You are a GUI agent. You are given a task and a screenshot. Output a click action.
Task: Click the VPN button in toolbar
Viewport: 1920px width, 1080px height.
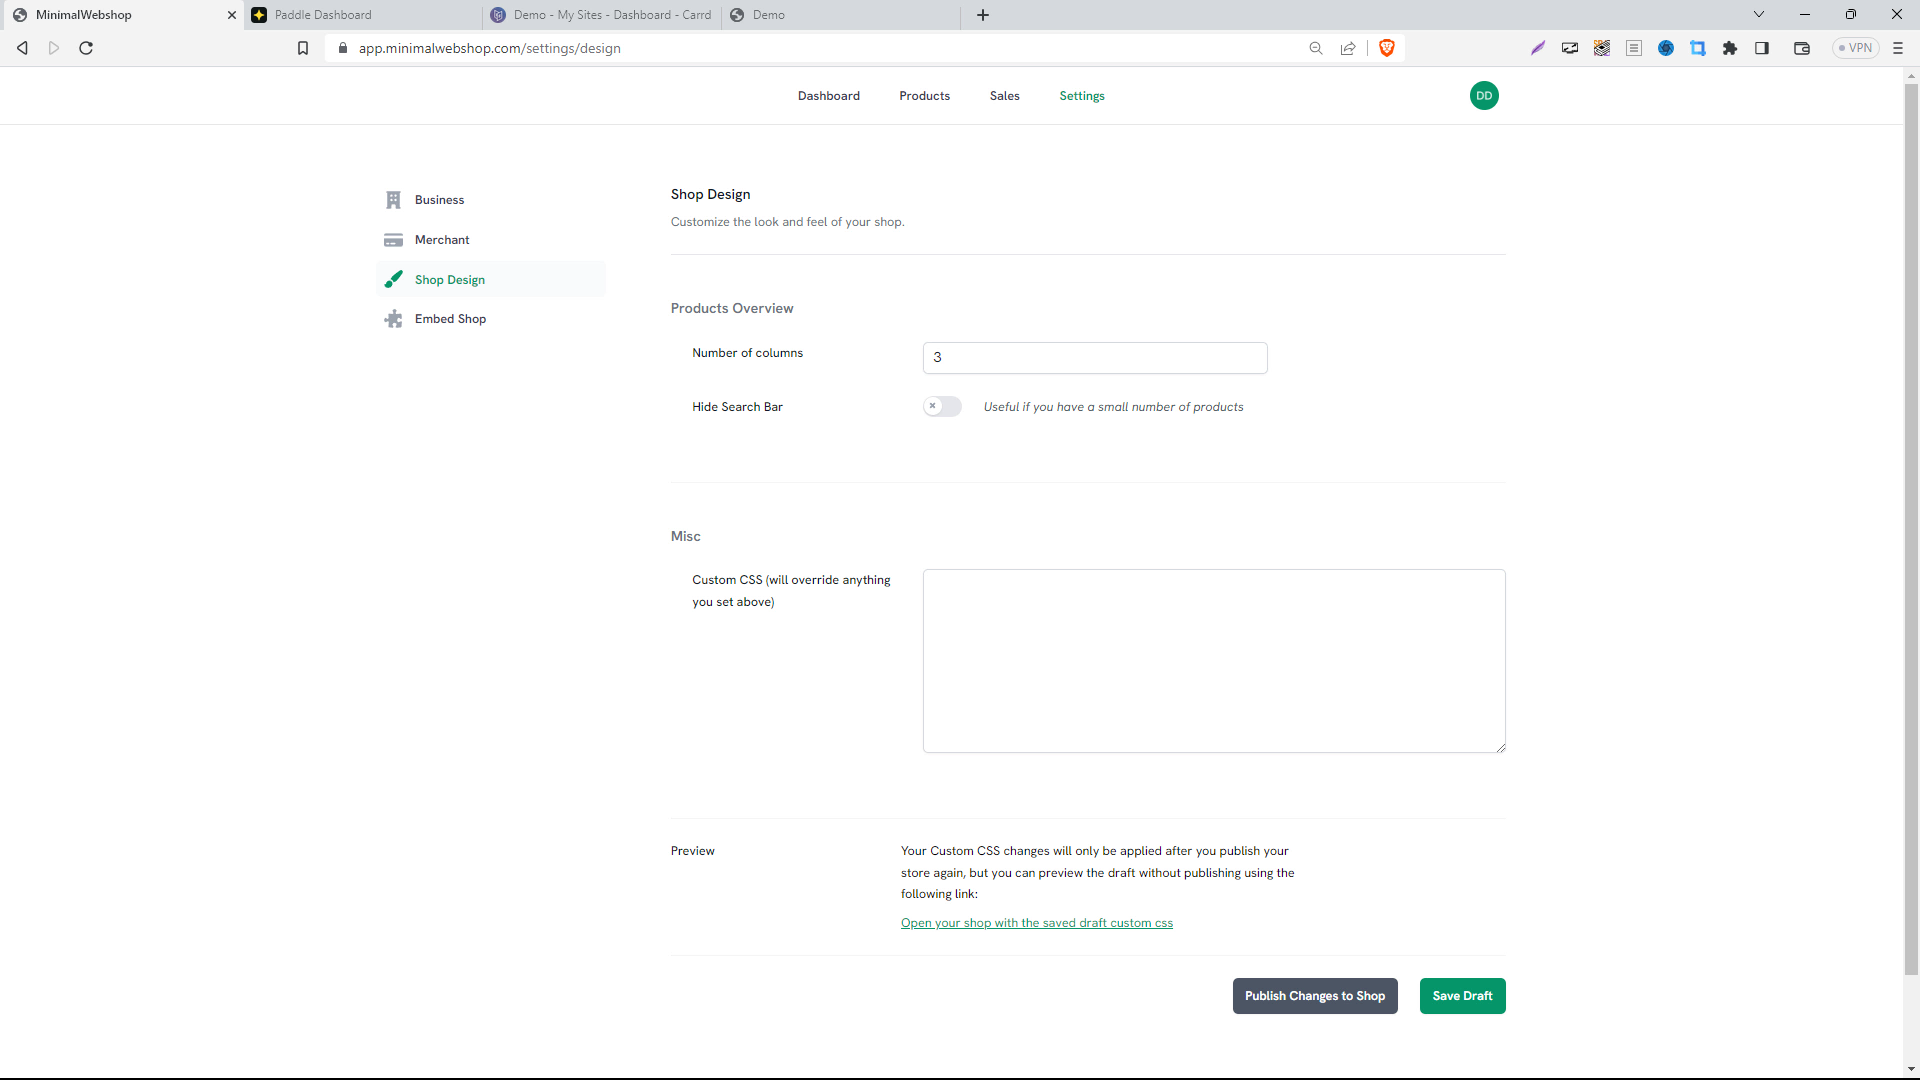[x=1856, y=48]
